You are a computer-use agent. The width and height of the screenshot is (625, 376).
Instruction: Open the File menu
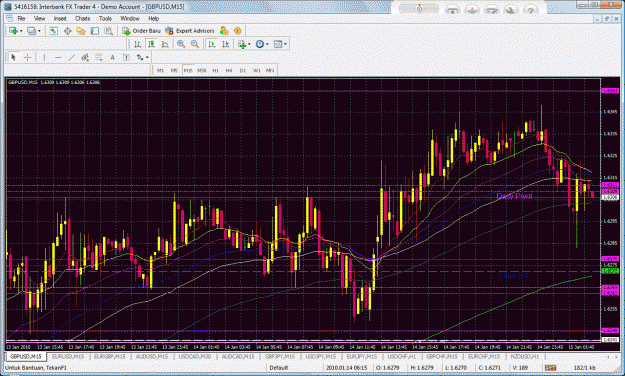(21, 18)
